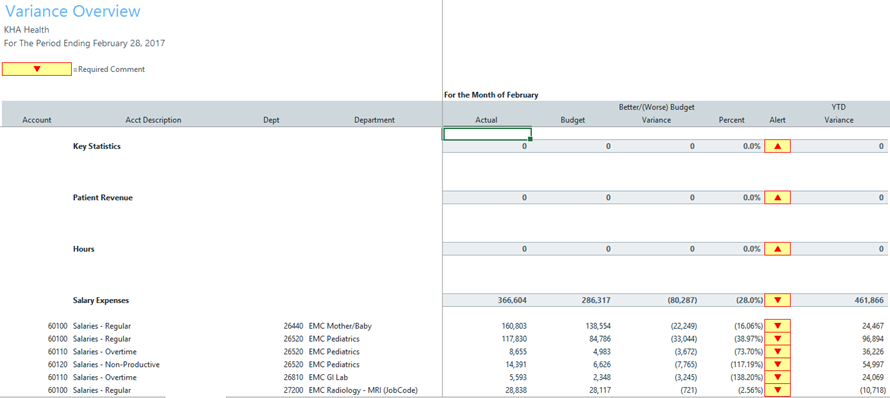Click the Variance Overview title
890x398 pixels.
pos(73,11)
